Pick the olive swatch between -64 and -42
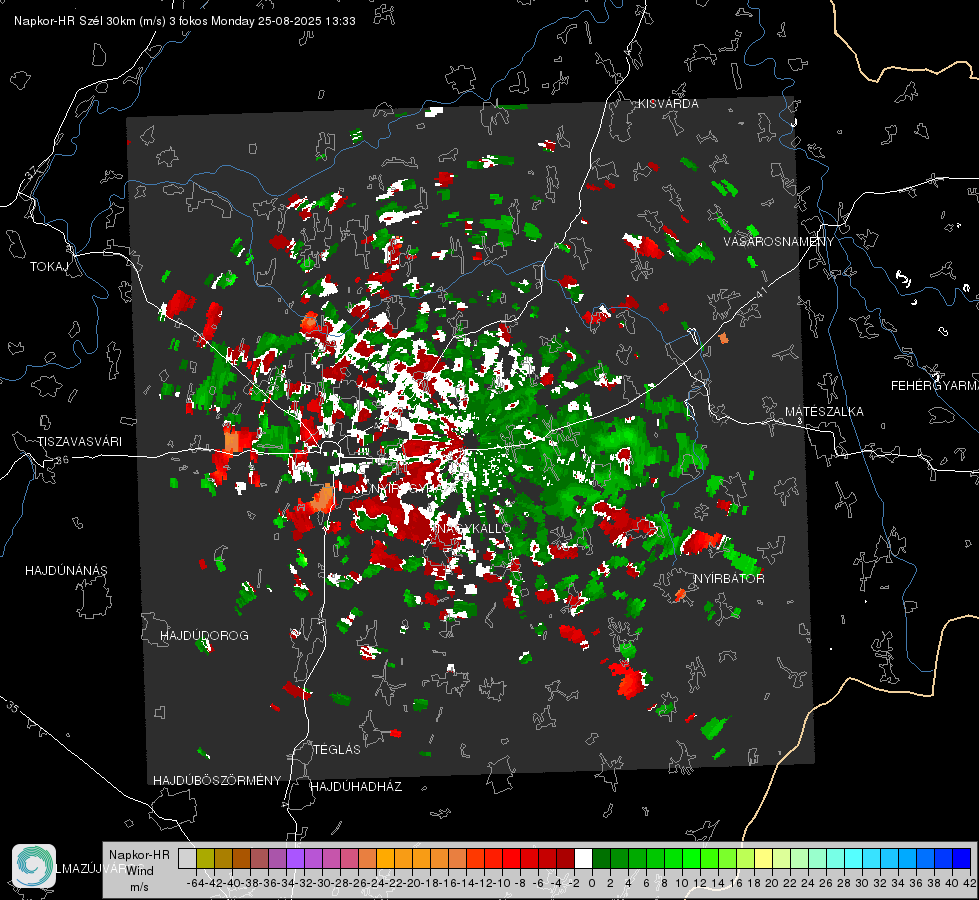 205,858
